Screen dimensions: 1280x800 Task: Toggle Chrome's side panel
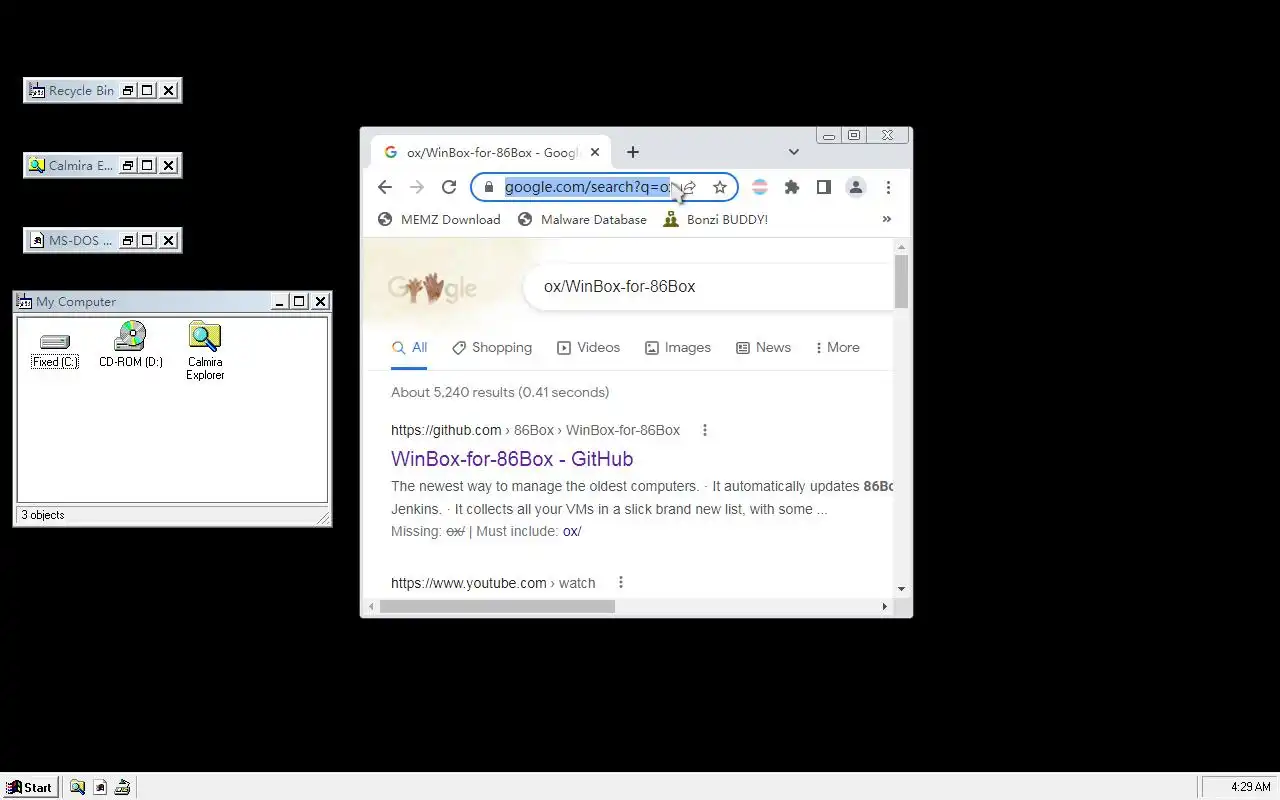tap(824, 187)
